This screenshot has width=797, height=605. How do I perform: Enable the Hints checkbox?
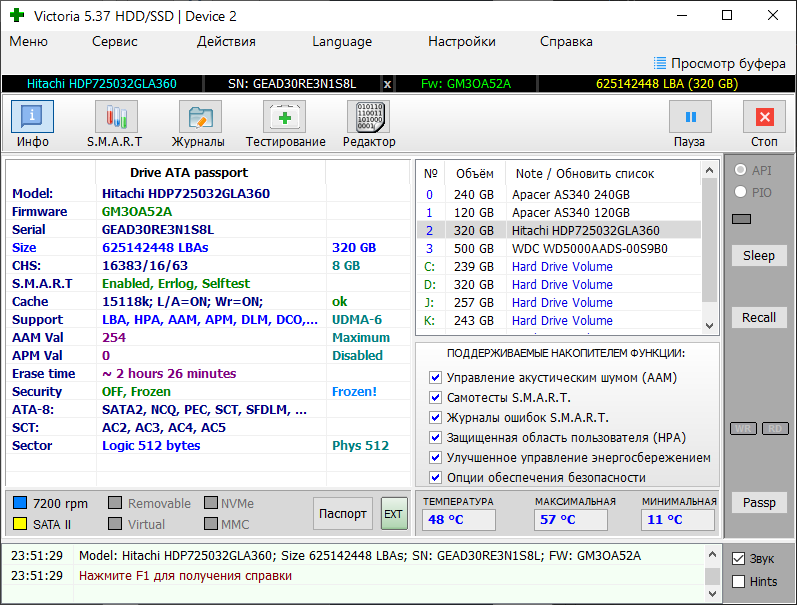(x=739, y=582)
